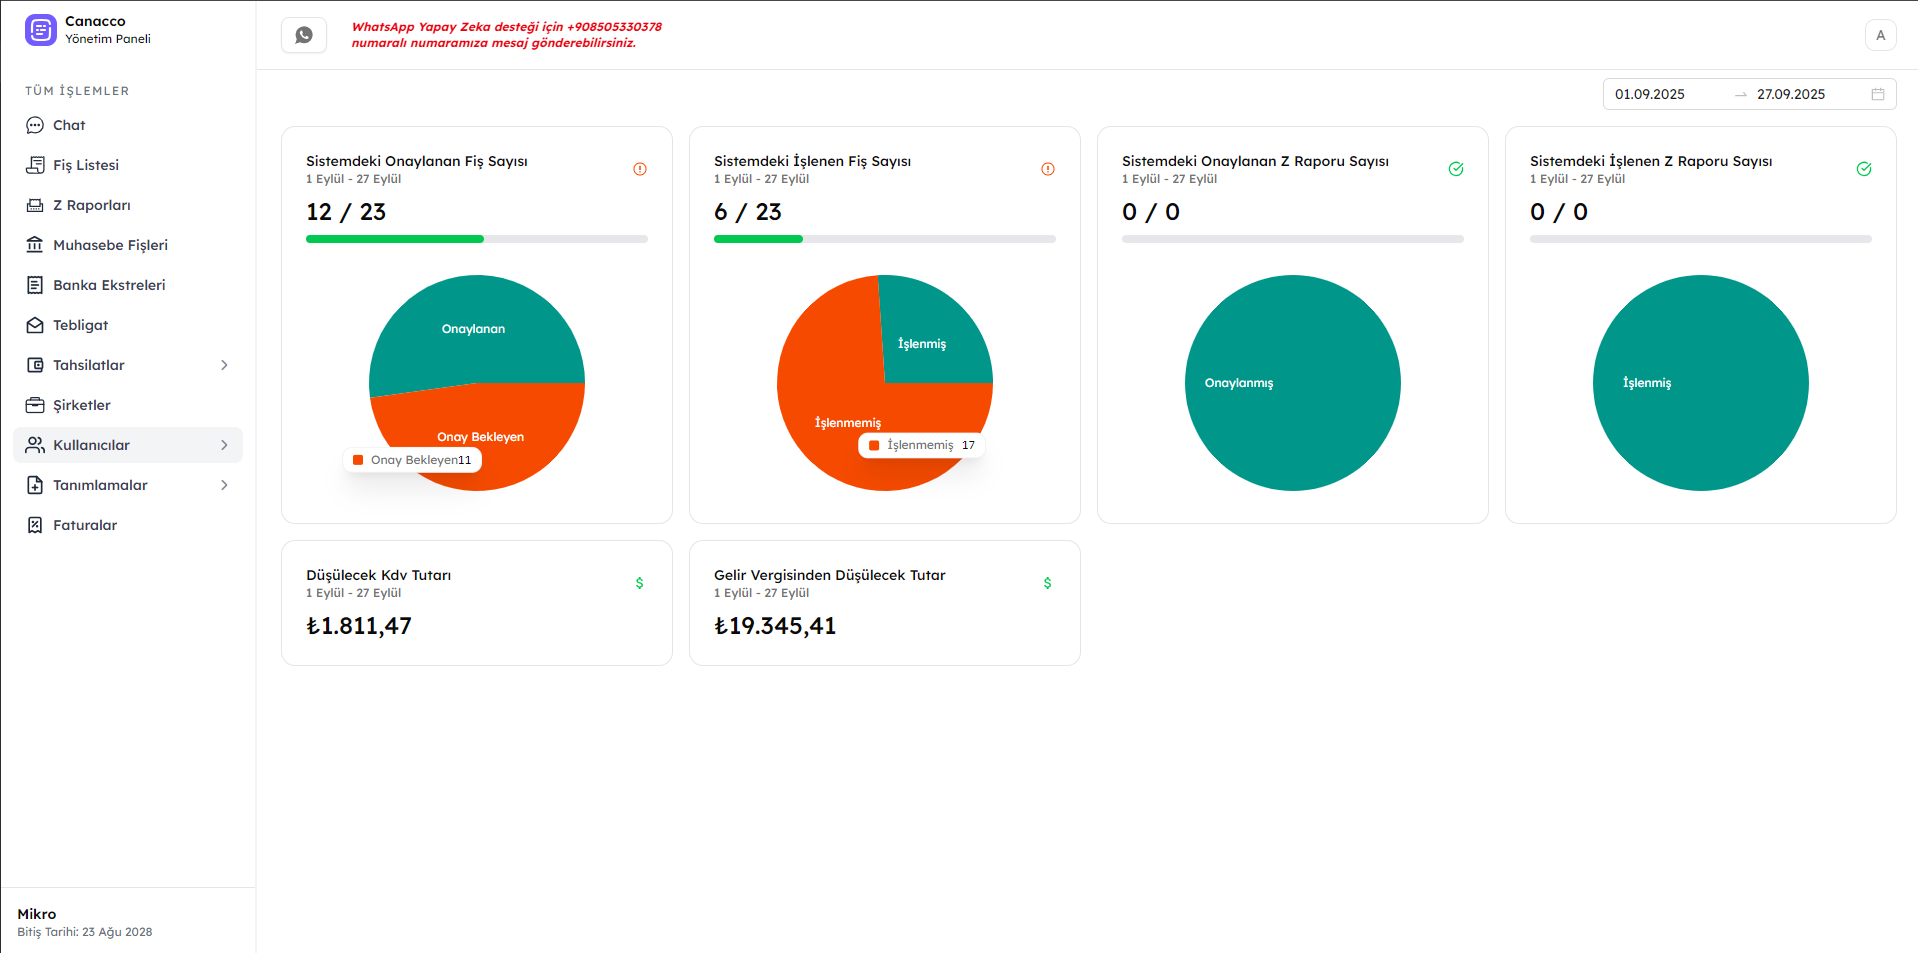
Task: Go to Fiş Listesi in sidebar
Action: (86, 165)
